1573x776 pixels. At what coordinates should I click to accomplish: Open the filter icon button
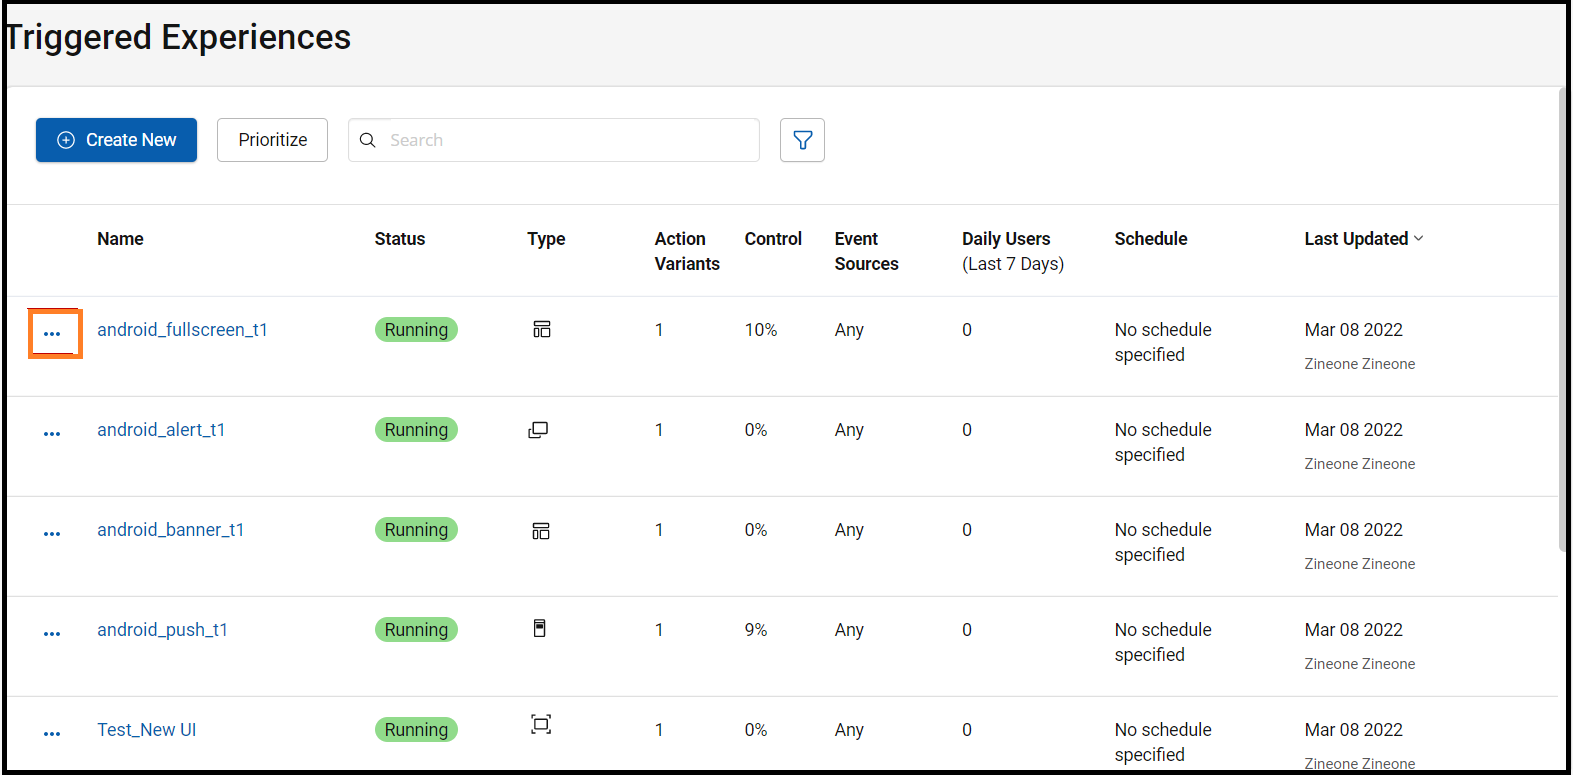tap(802, 140)
